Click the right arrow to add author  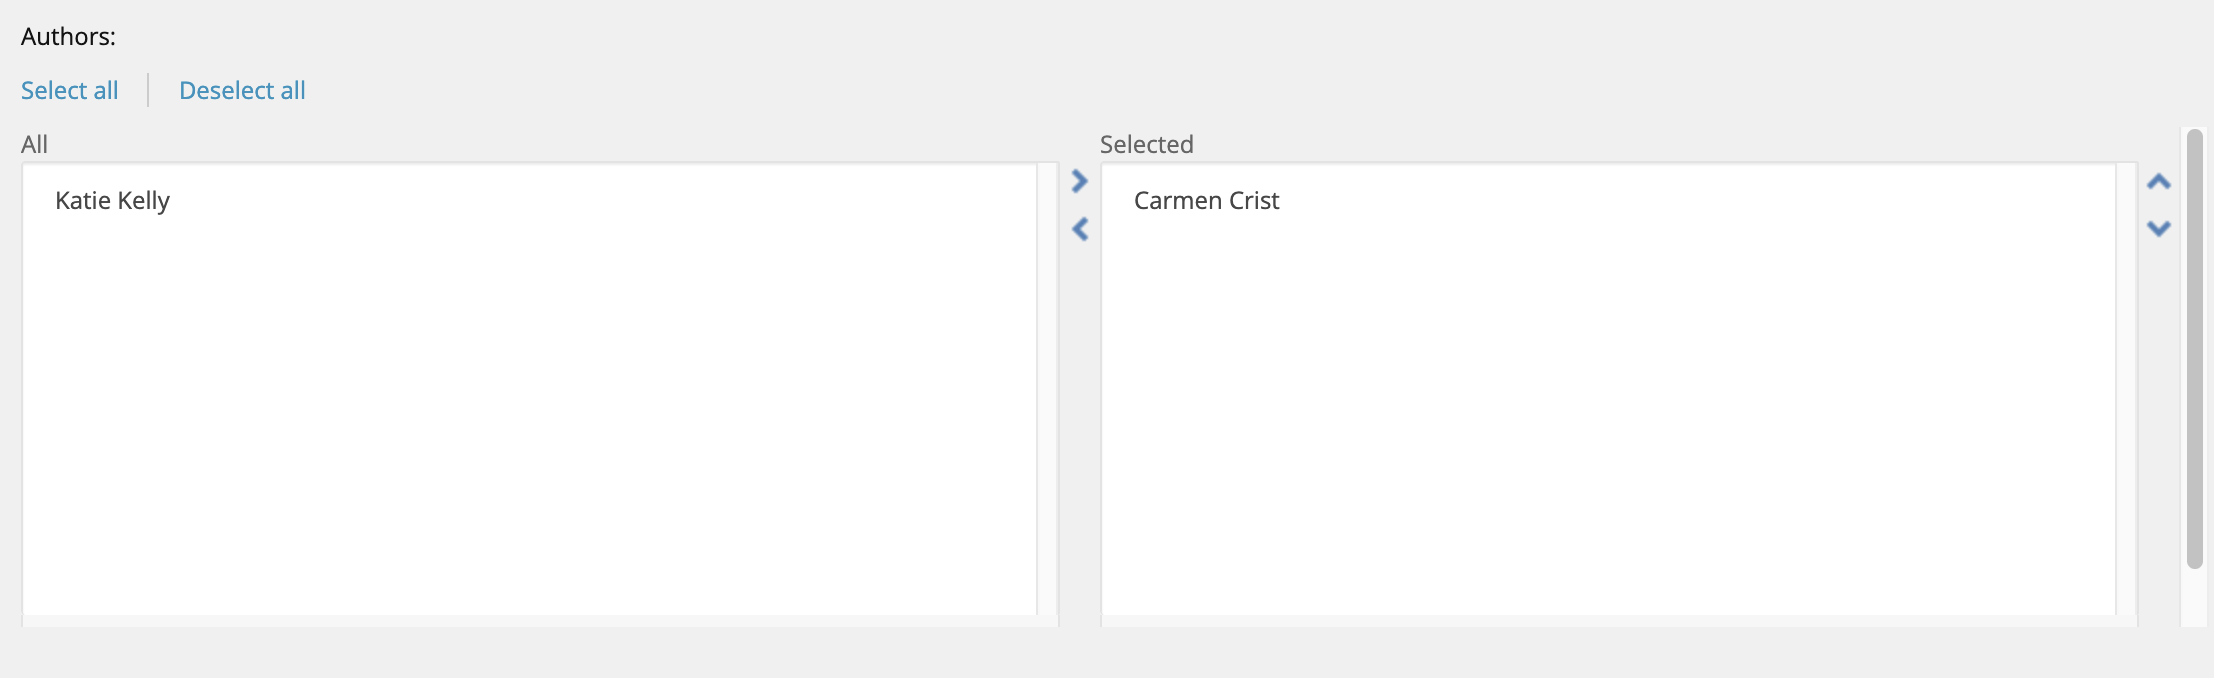coord(1079,181)
